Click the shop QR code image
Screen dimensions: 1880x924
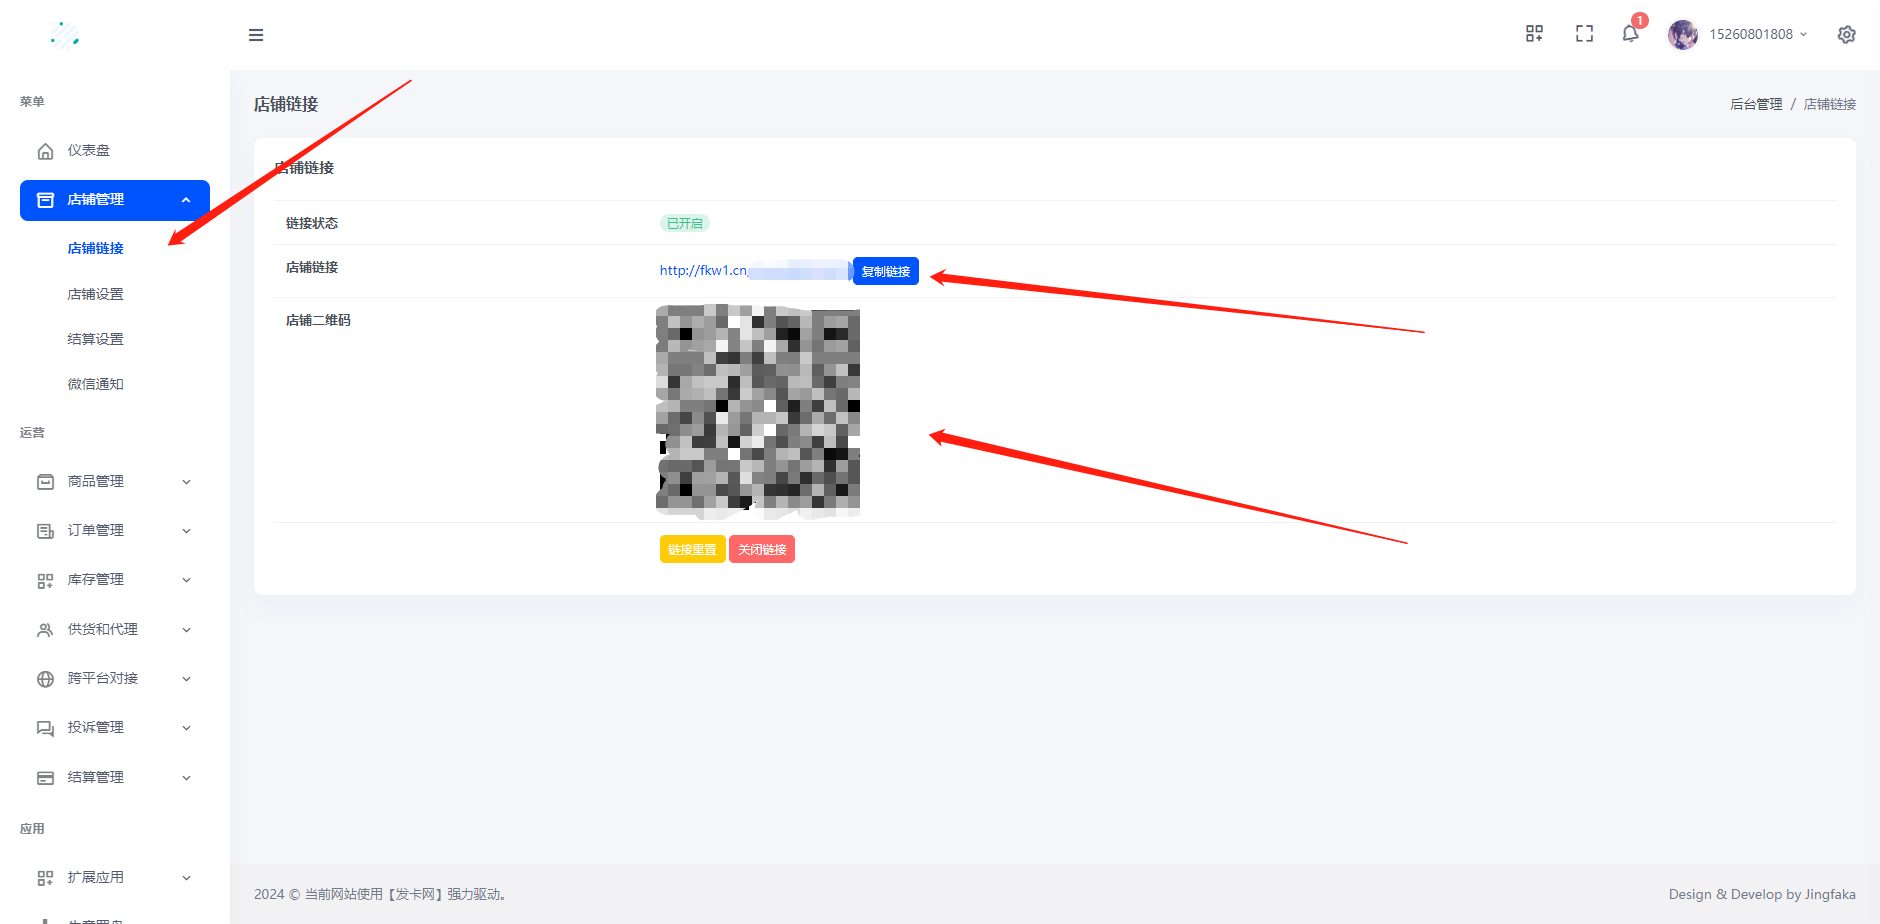tap(758, 411)
